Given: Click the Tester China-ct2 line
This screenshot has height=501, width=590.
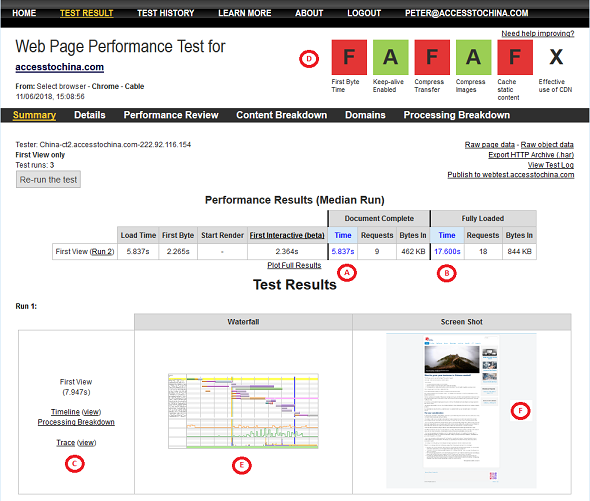Looking at the screenshot, I should (x=103, y=145).
